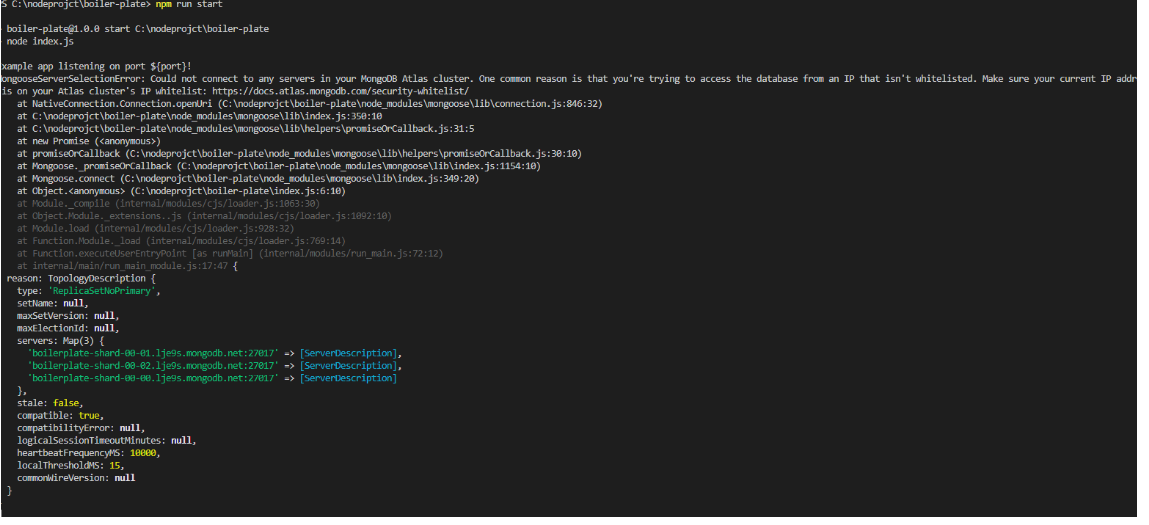The width and height of the screenshot is (1149, 525).
Task: Click [ServerDescription] beside shard-00-02
Action: [348, 366]
